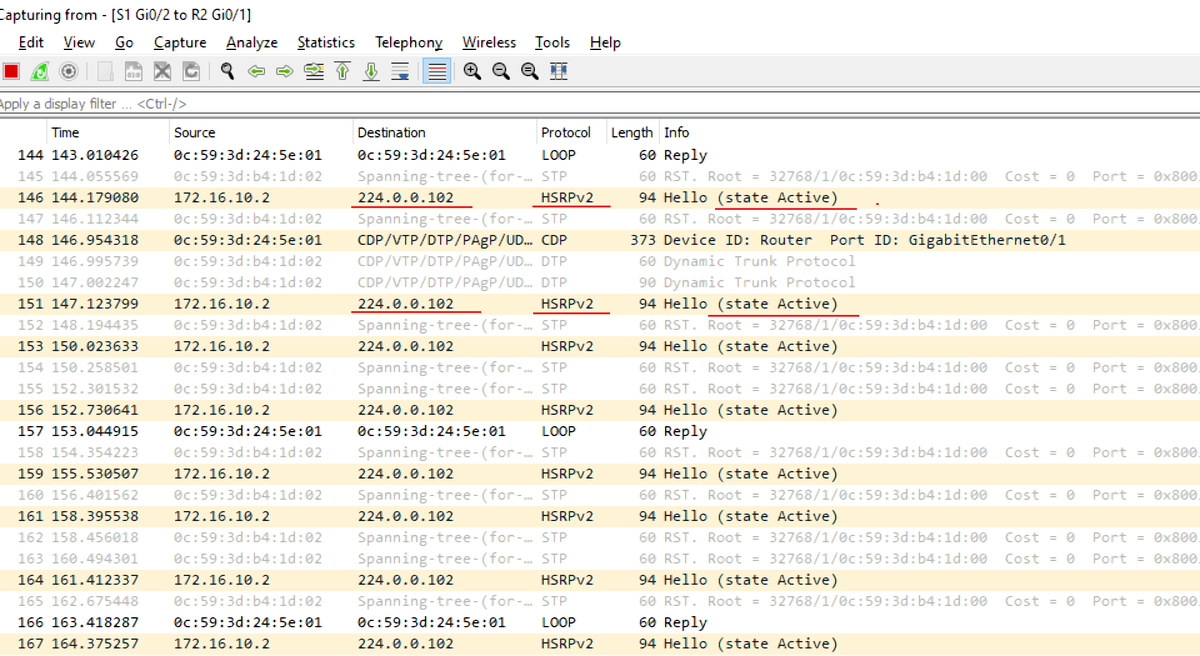This screenshot has width=1200, height=656.
Task: Select packet 152 STP row
Action: (x=600, y=325)
